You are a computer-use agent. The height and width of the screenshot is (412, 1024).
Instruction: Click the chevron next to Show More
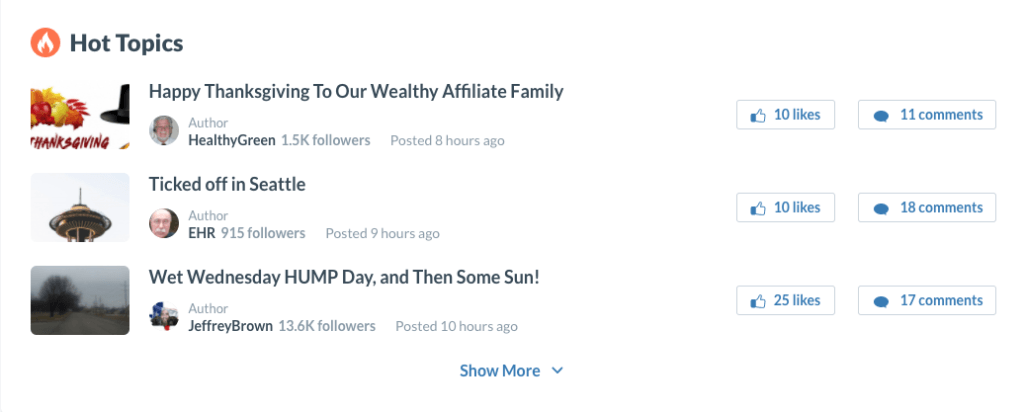(x=558, y=371)
